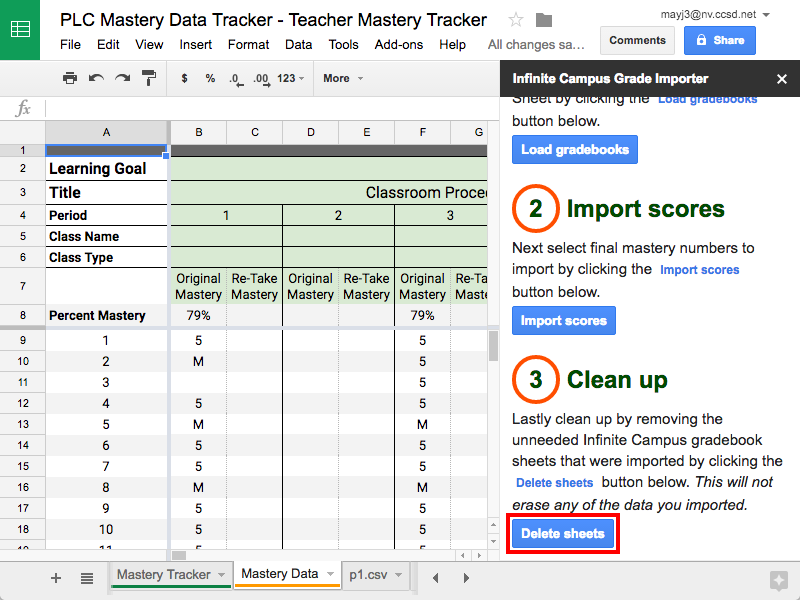The image size is (800, 600).
Task: Add a new sheet with plus icon
Action: click(x=56, y=578)
